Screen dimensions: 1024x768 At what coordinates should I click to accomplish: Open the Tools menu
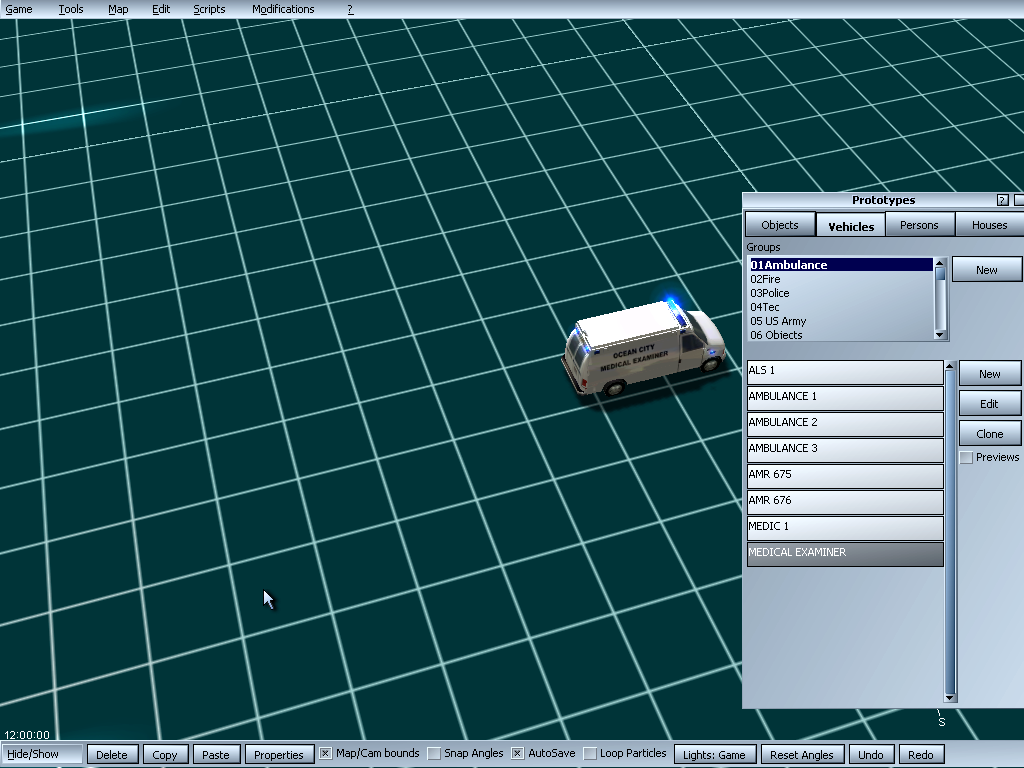pos(71,9)
